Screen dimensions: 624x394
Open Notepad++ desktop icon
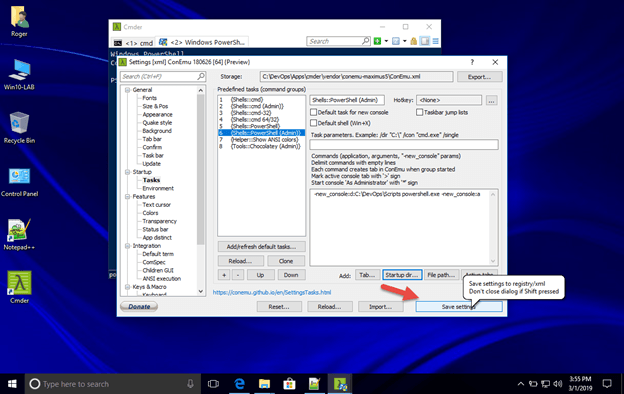click(x=19, y=234)
